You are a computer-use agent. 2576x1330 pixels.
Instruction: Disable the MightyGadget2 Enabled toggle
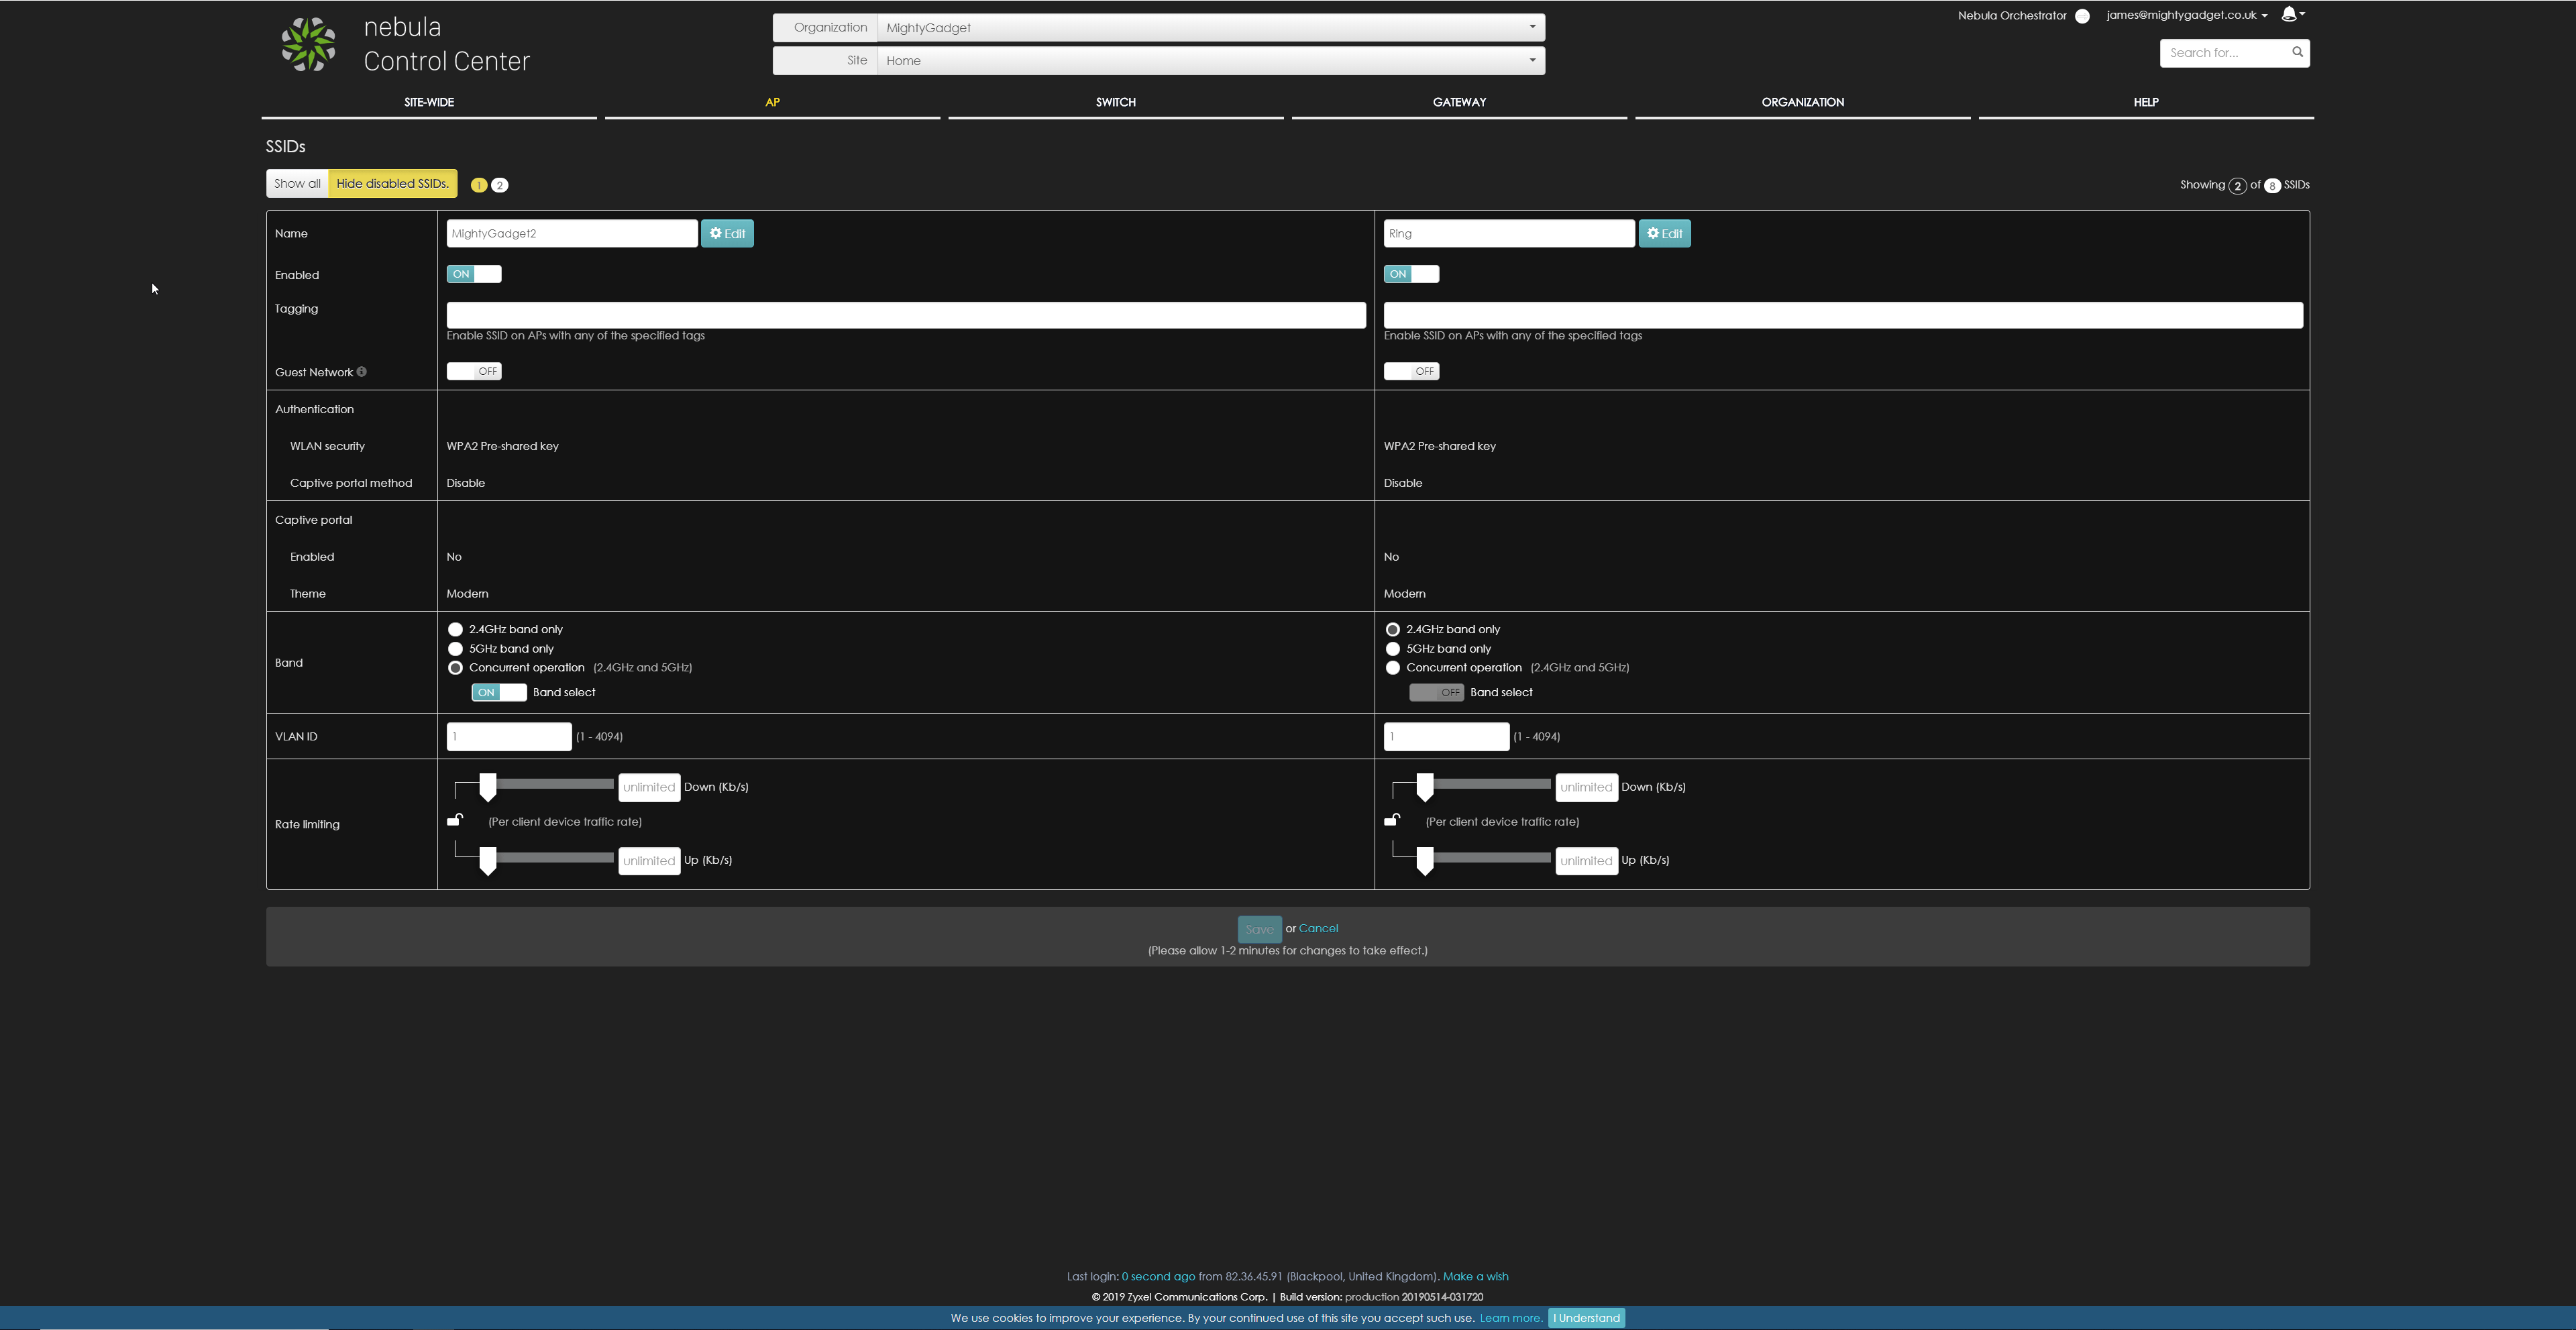click(474, 274)
